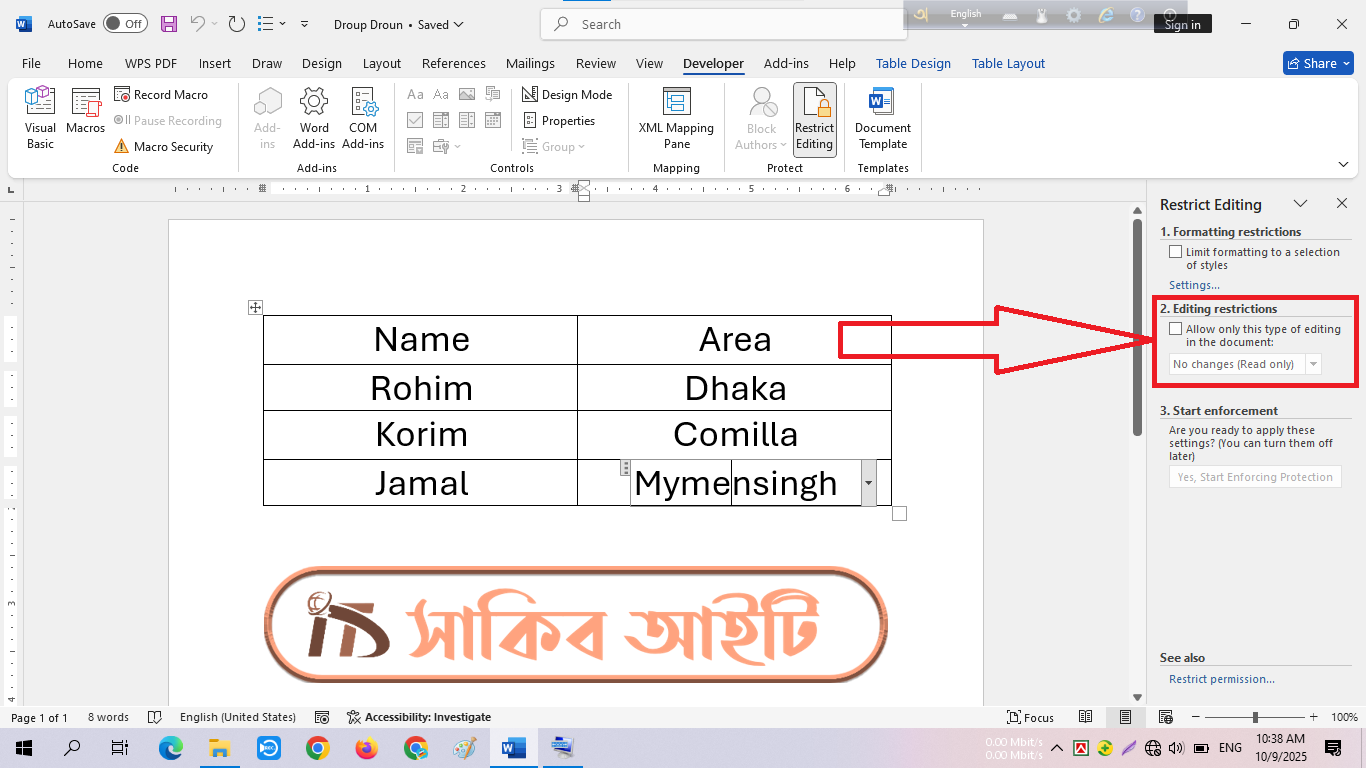Open the Visual Basic editor
Image resolution: width=1366 pixels, height=768 pixels.
pos(40,118)
